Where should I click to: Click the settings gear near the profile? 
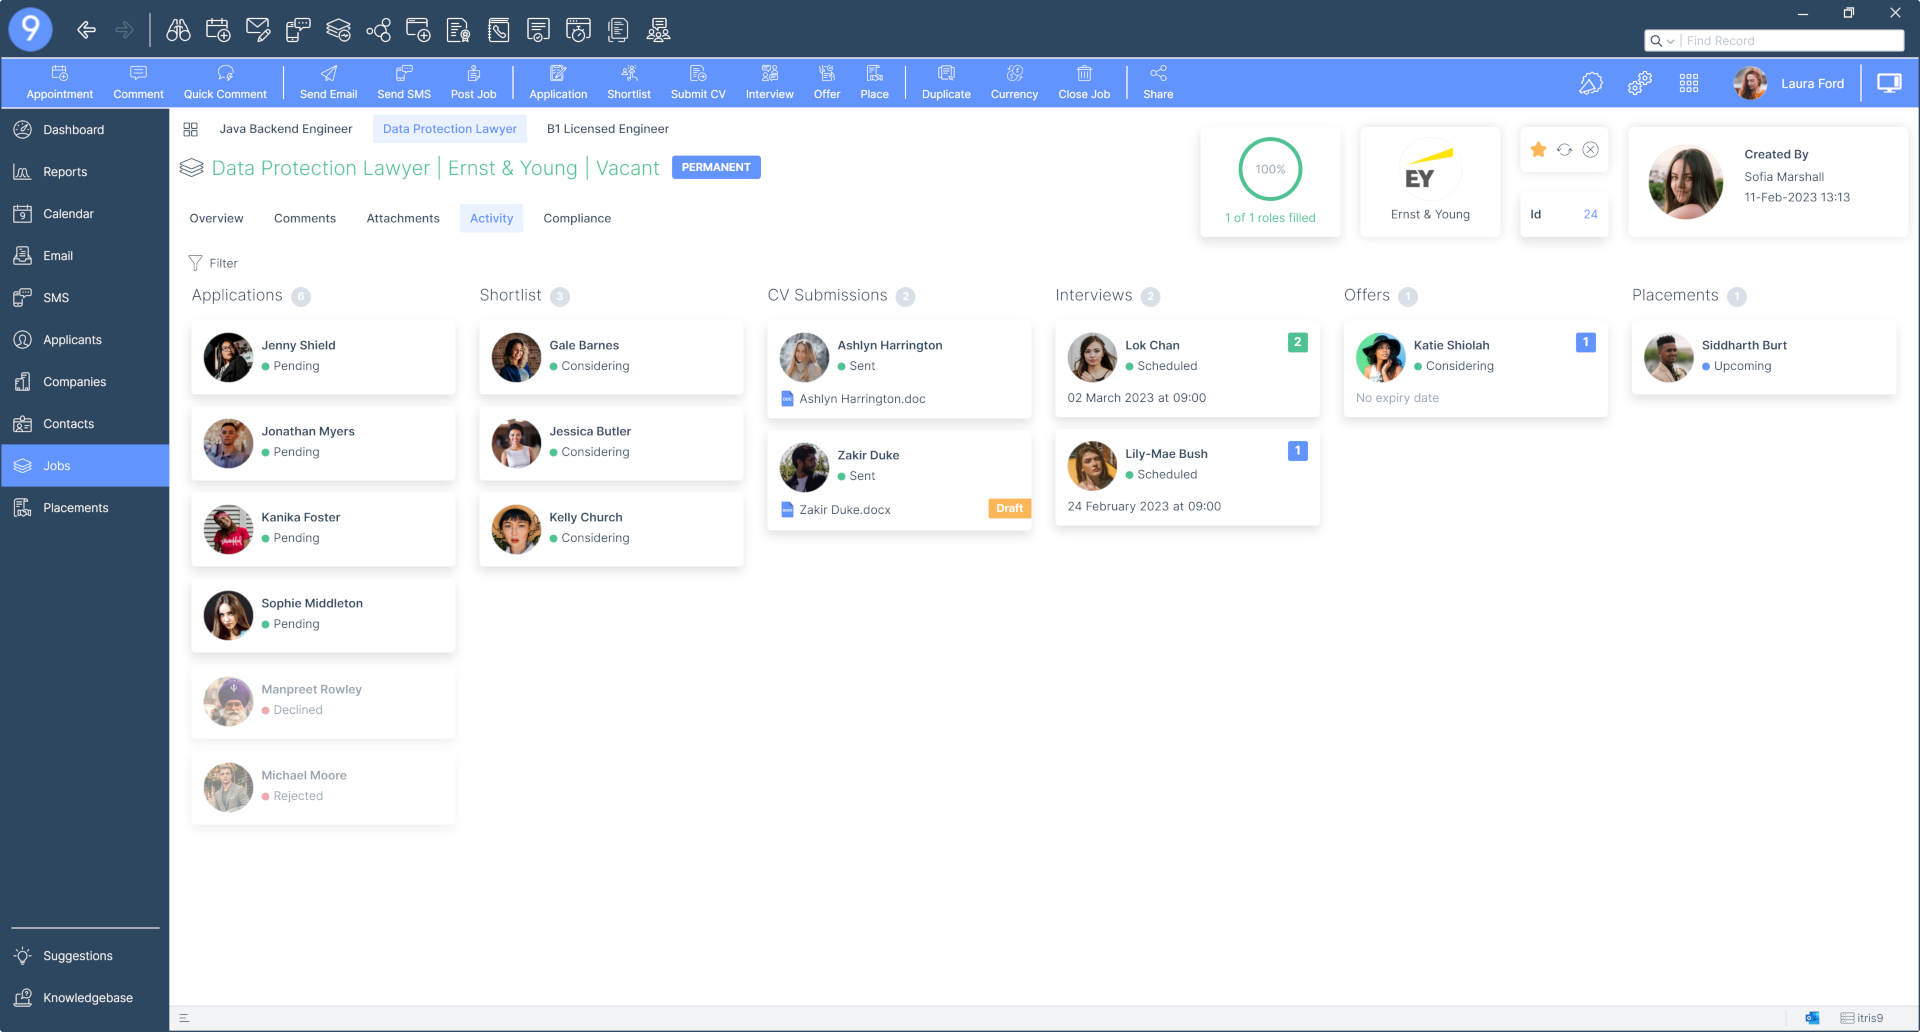point(1638,84)
